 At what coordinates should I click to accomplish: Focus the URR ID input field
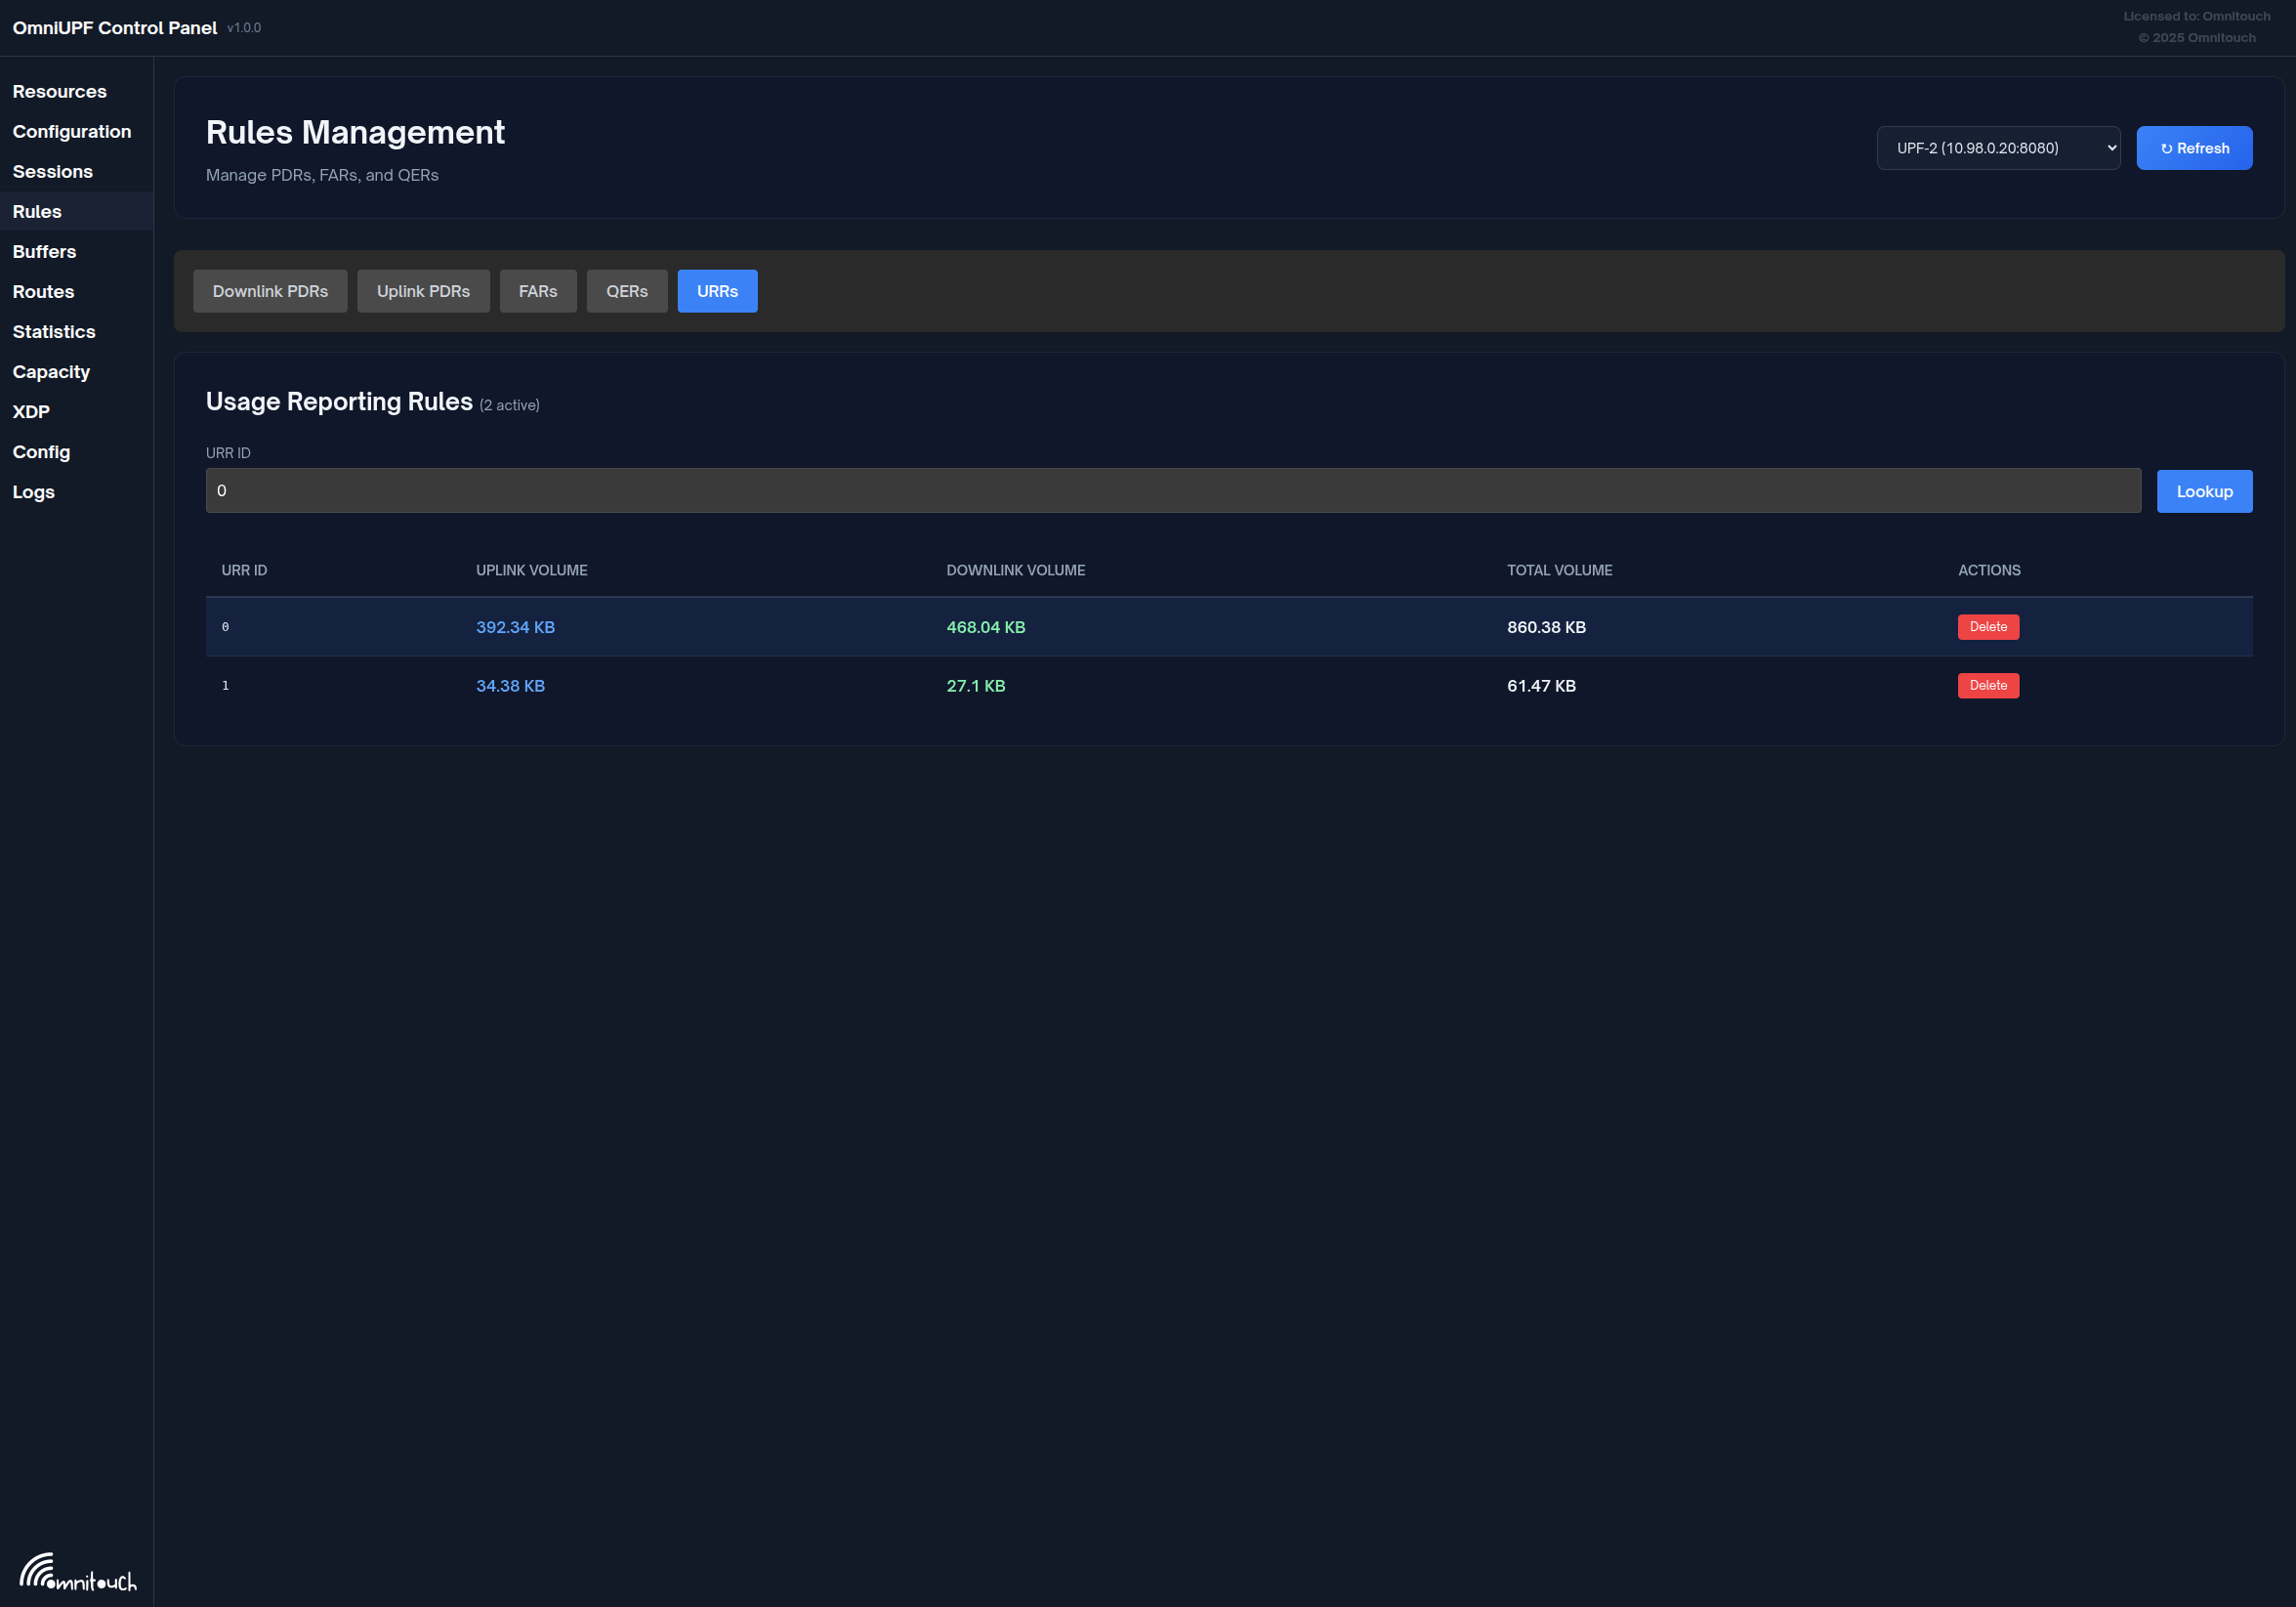[1173, 491]
